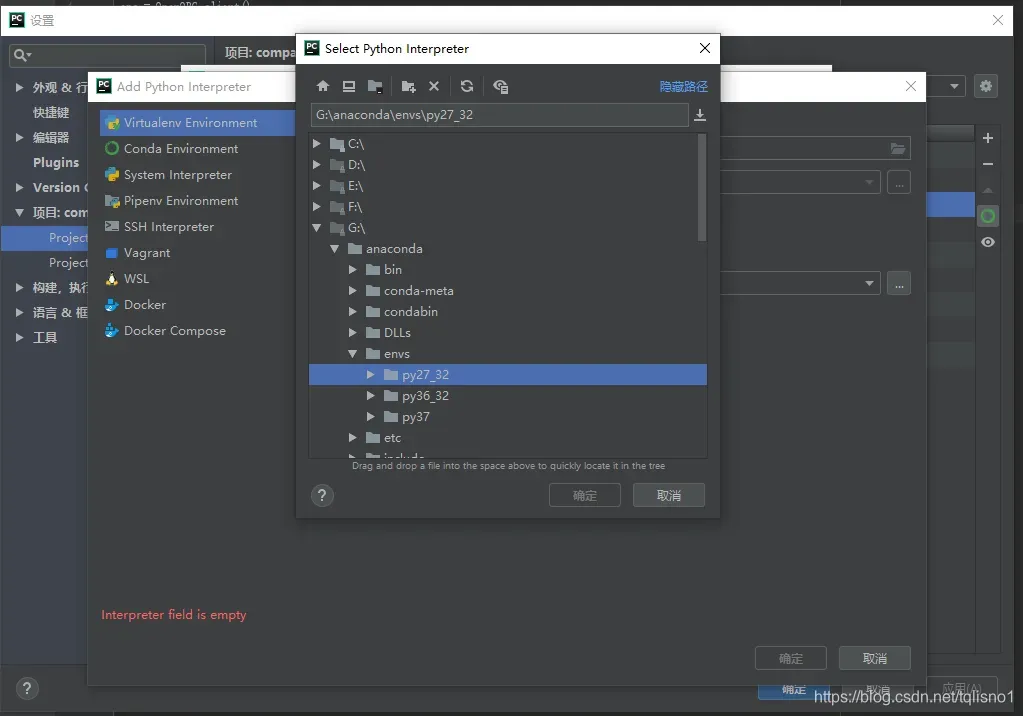
Task: Refresh the file tree
Action: [x=466, y=86]
